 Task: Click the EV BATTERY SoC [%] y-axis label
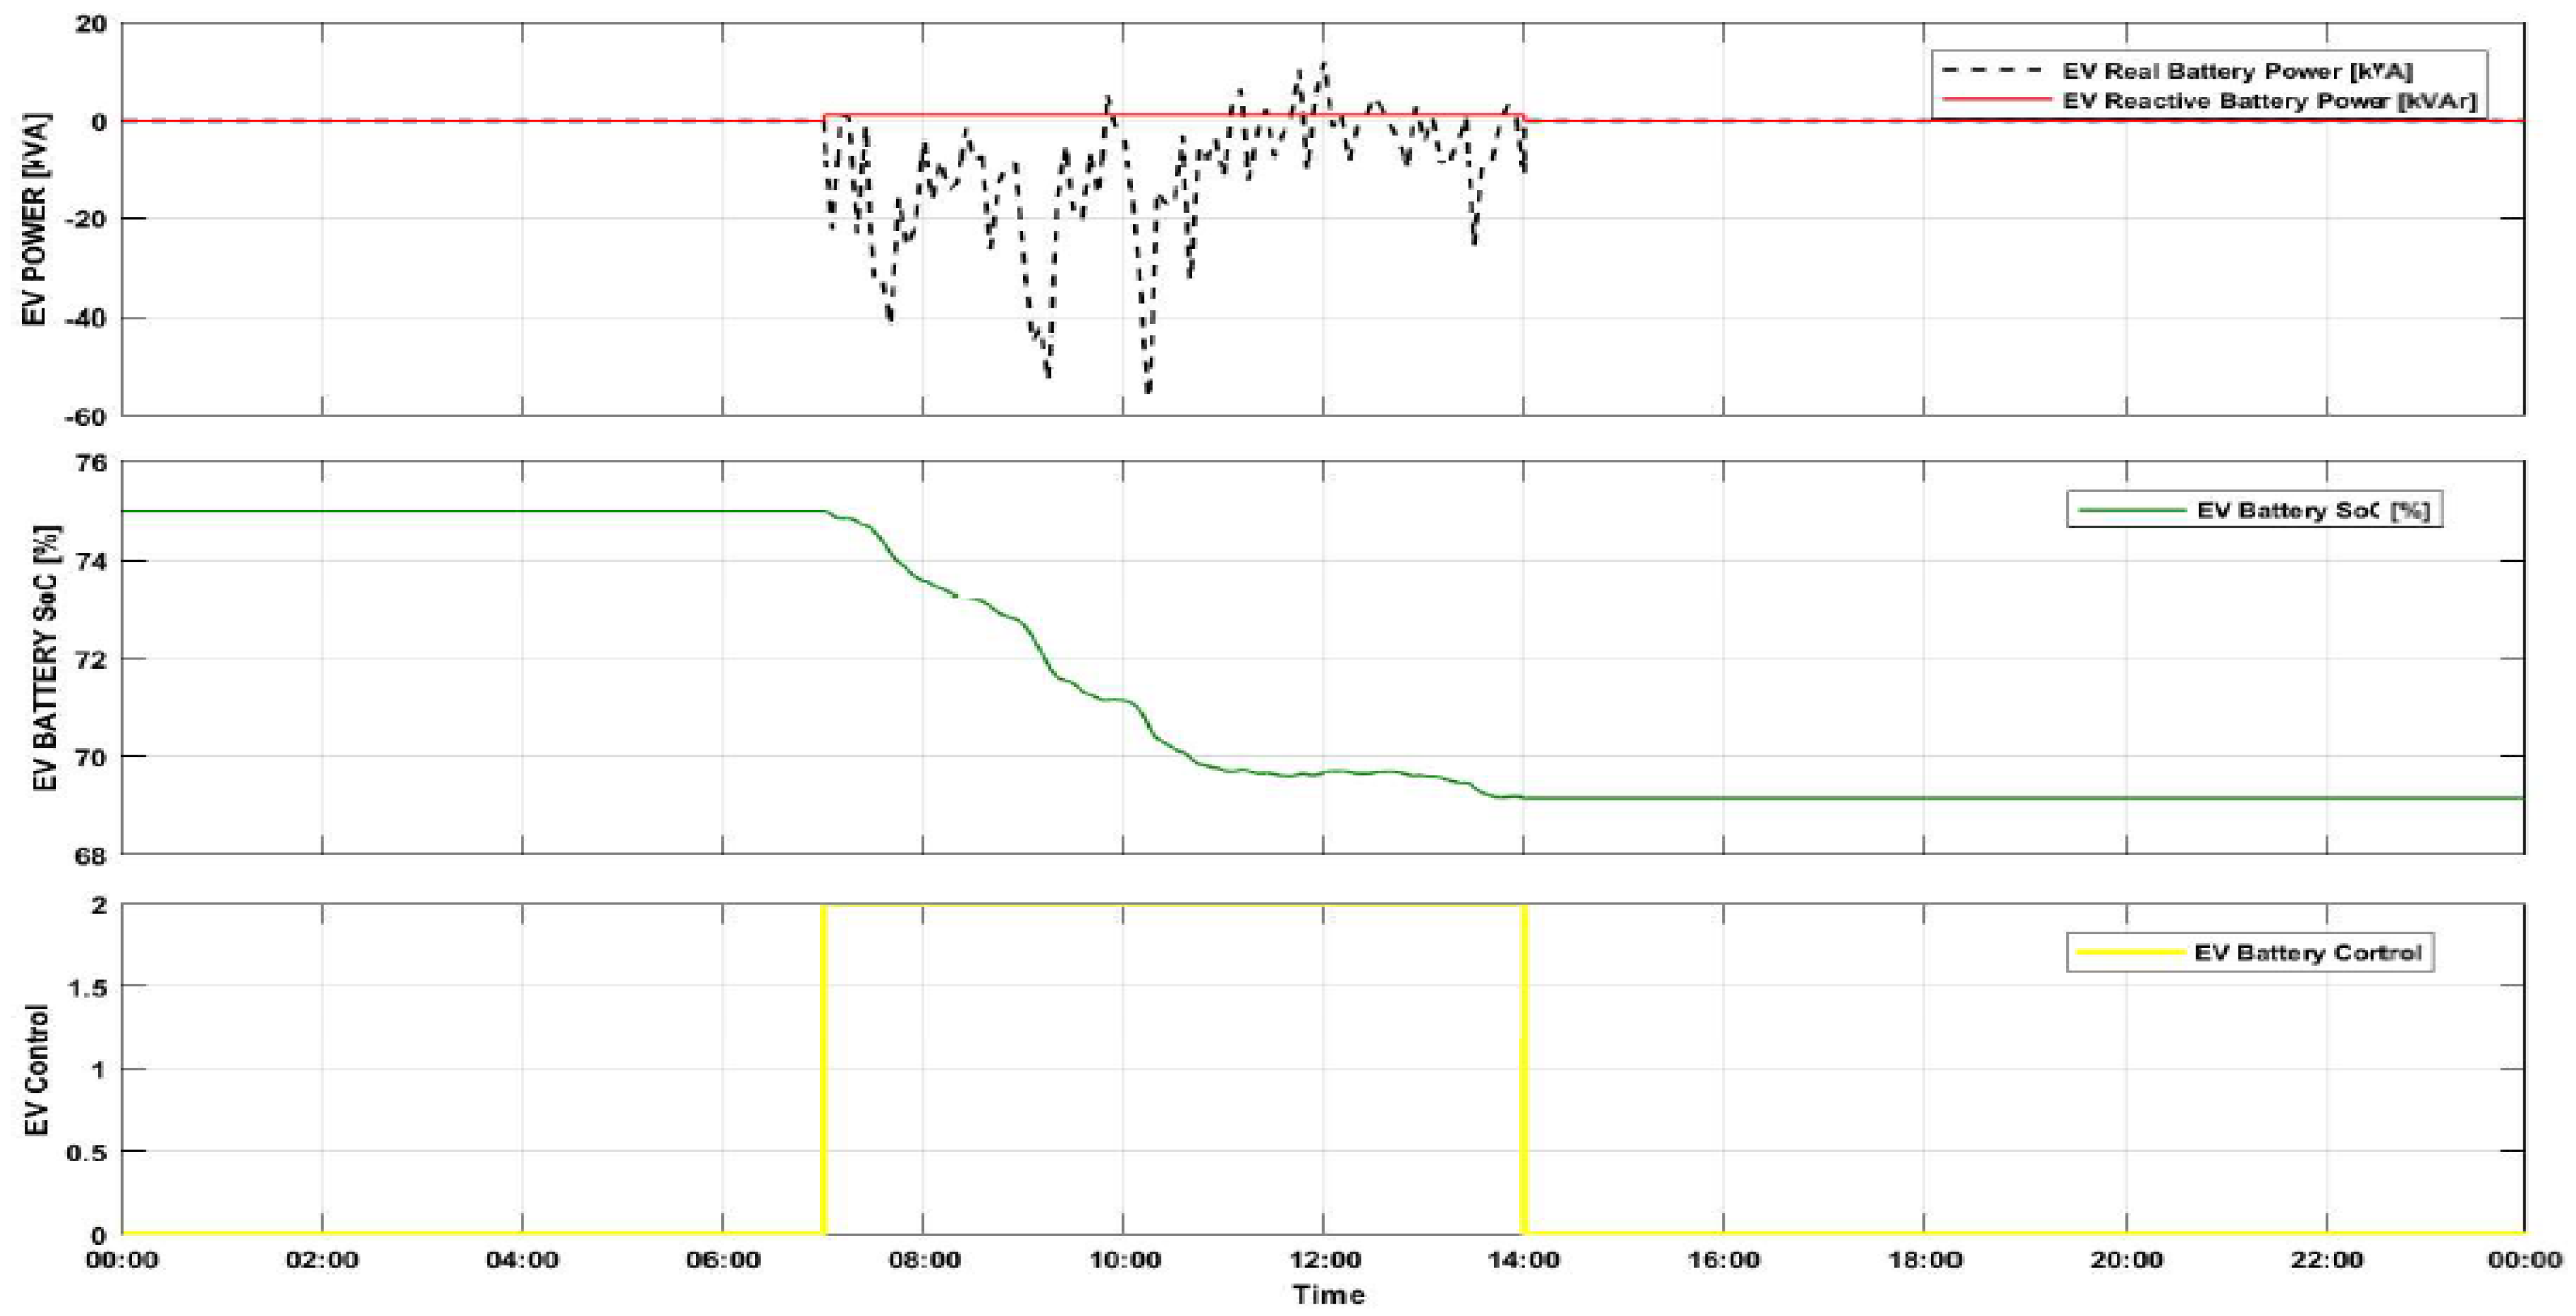[45, 658]
